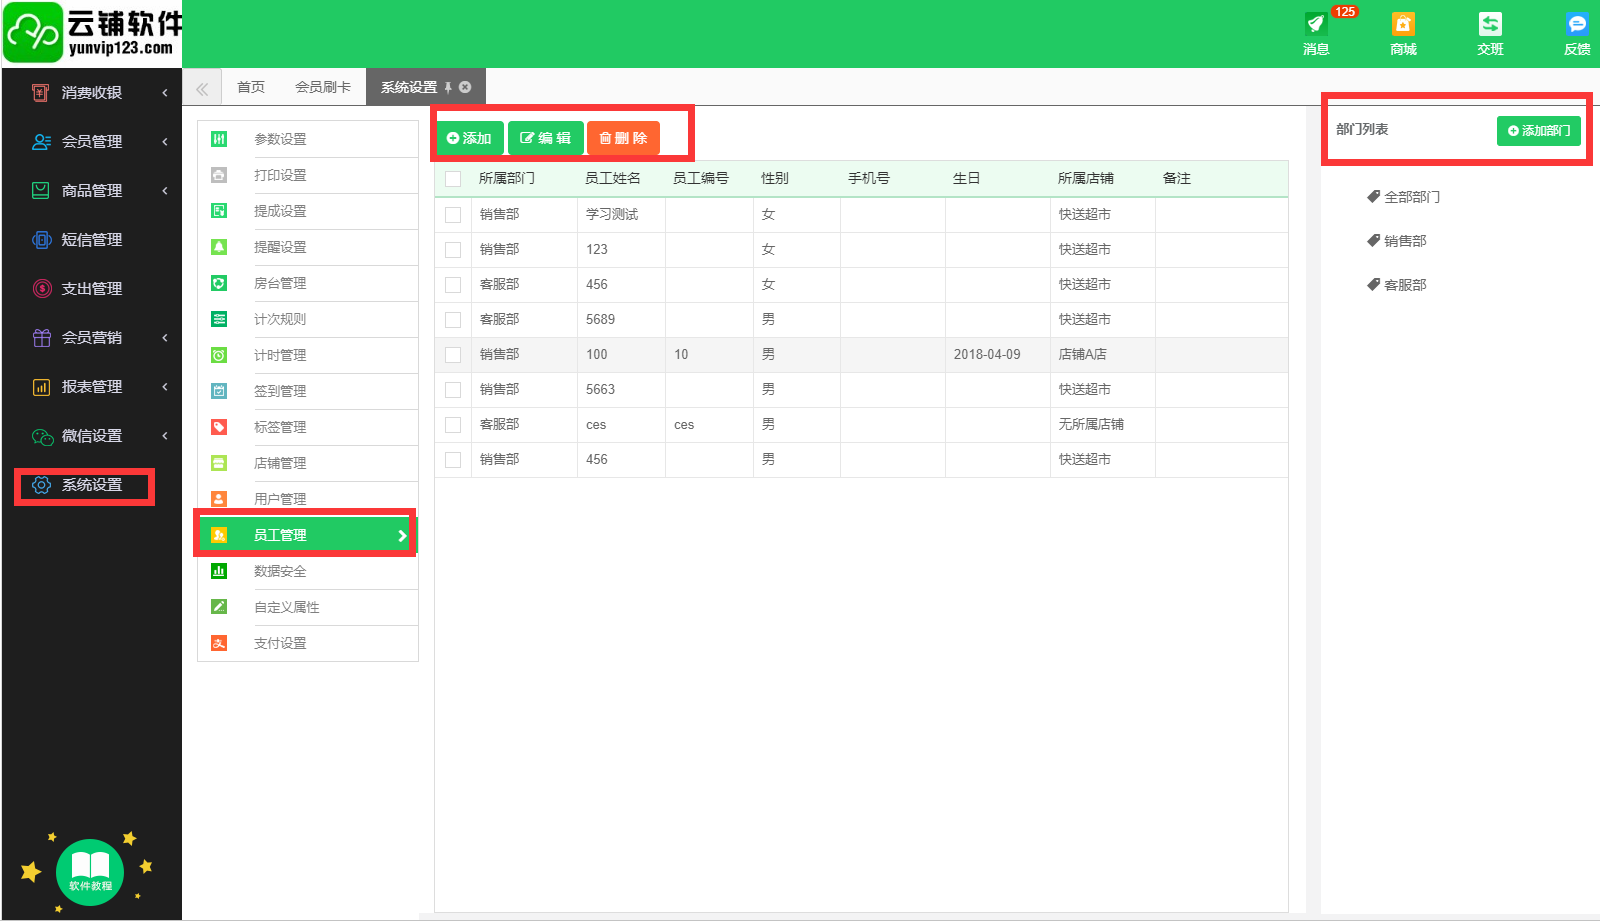Click the orange 删除 button
Image resolution: width=1600 pixels, height=922 pixels.
tap(624, 138)
